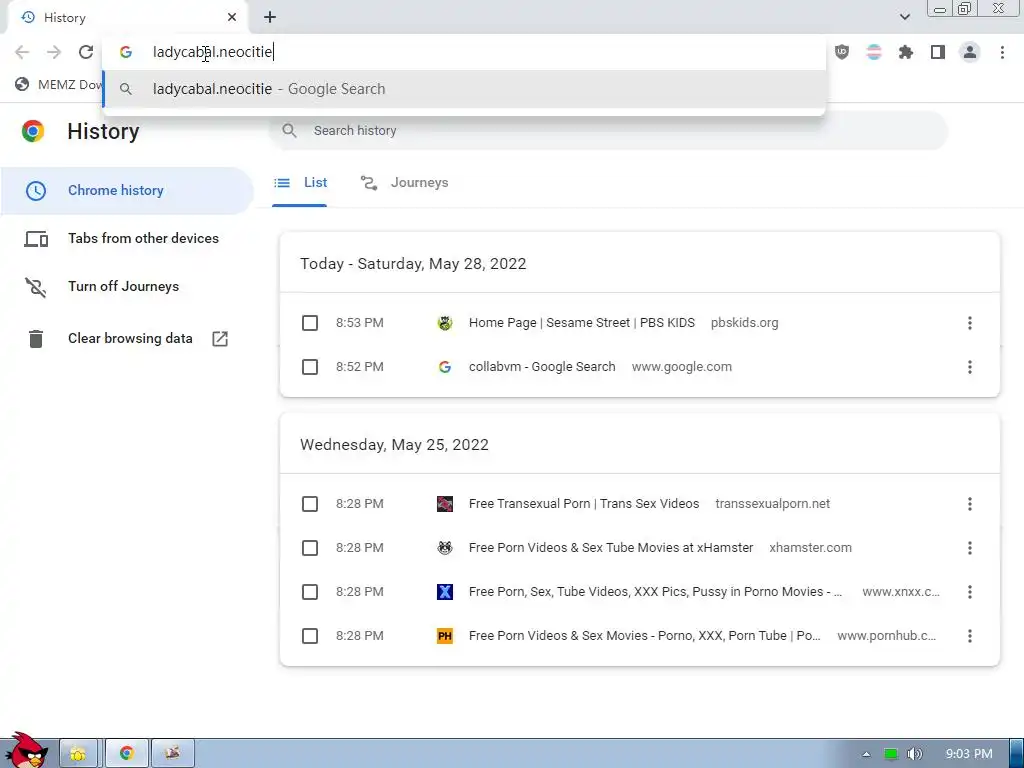The image size is (1024, 768).
Task: Click external link icon beside Clear browsing data
Action: pos(220,338)
